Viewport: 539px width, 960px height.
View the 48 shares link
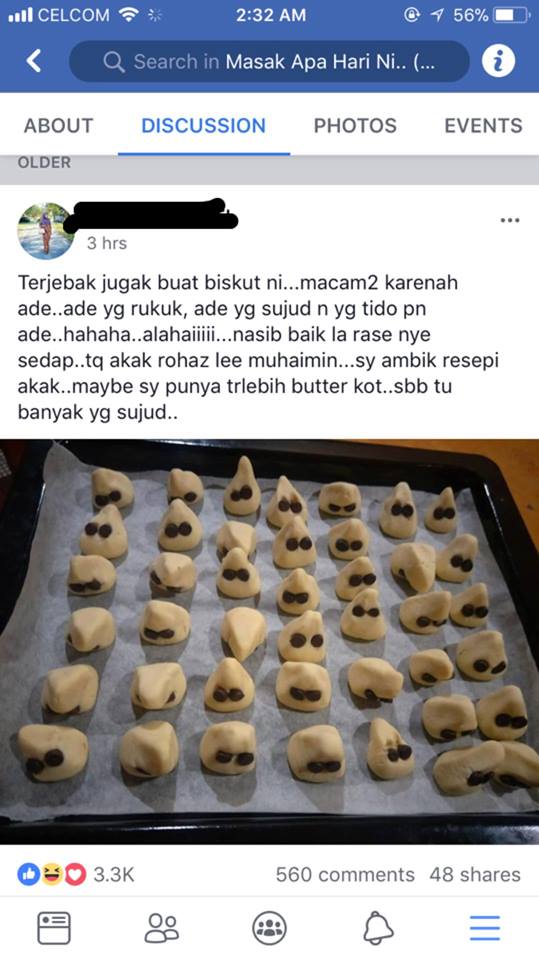475,874
